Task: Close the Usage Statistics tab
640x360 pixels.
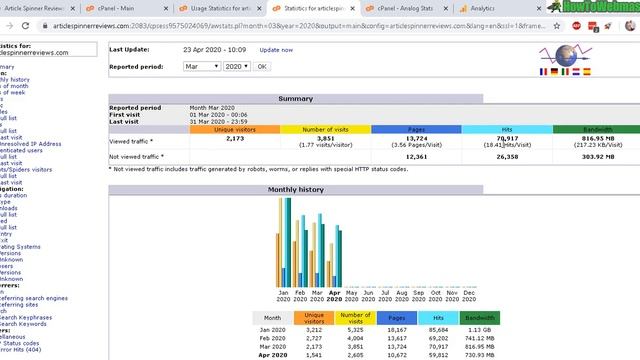Action: point(259,8)
